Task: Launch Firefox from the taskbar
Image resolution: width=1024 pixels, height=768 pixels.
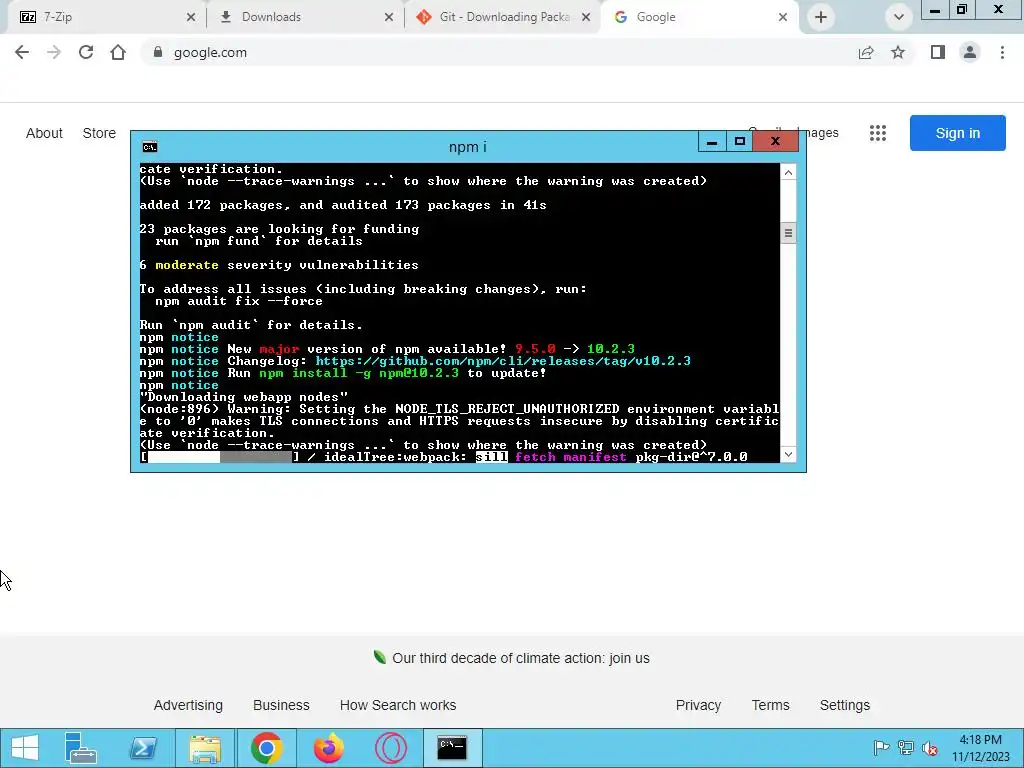Action: (x=328, y=748)
